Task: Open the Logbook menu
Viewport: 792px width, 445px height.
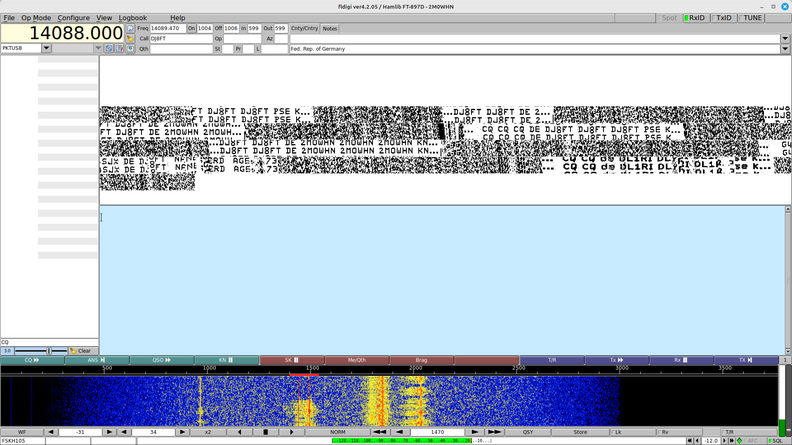Action: (132, 18)
